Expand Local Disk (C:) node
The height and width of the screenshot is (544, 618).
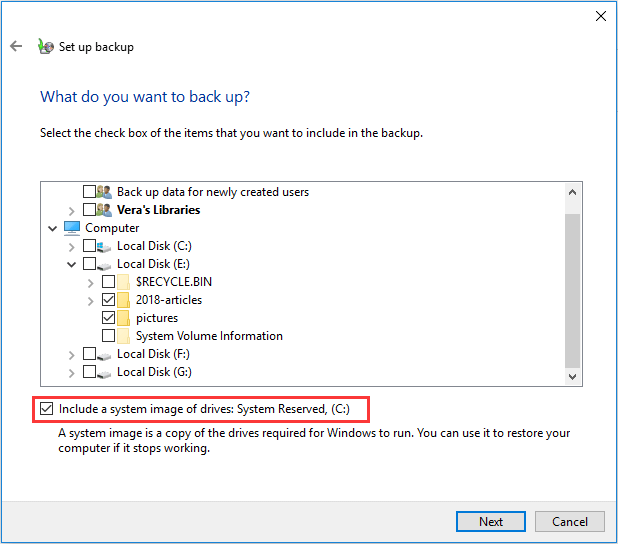(71, 247)
